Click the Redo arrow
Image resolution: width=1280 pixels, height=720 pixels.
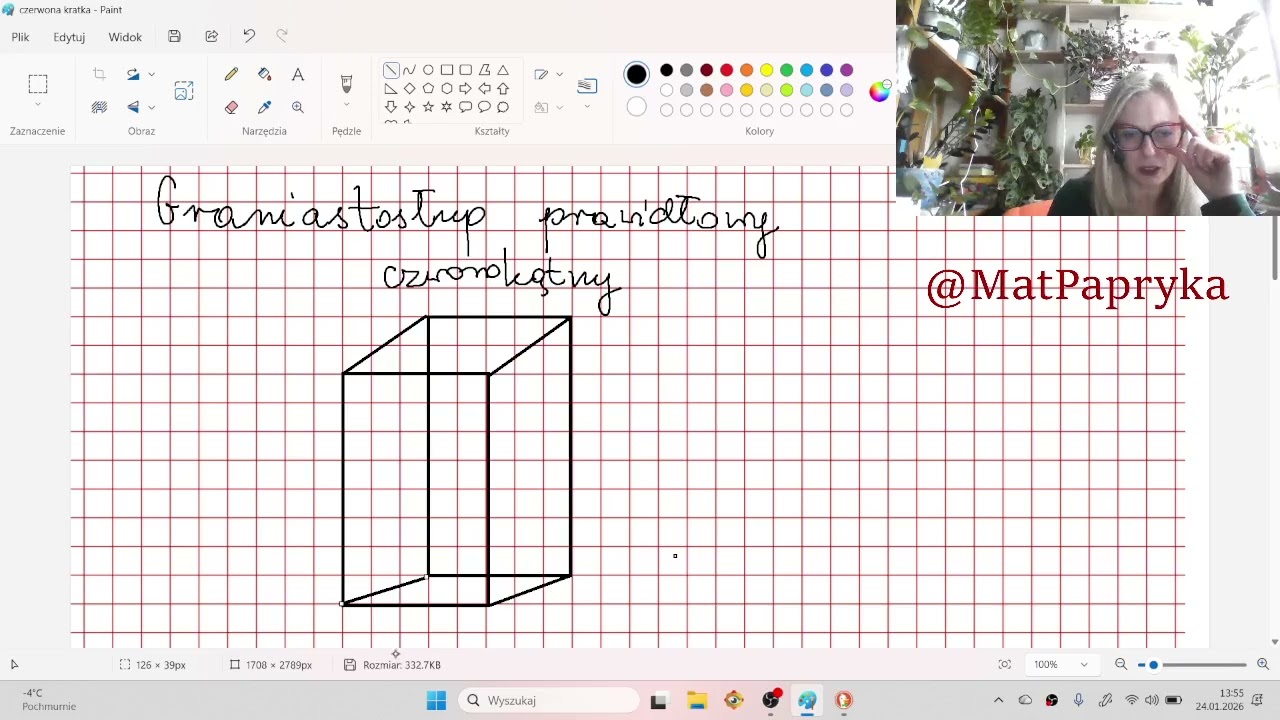tap(282, 36)
